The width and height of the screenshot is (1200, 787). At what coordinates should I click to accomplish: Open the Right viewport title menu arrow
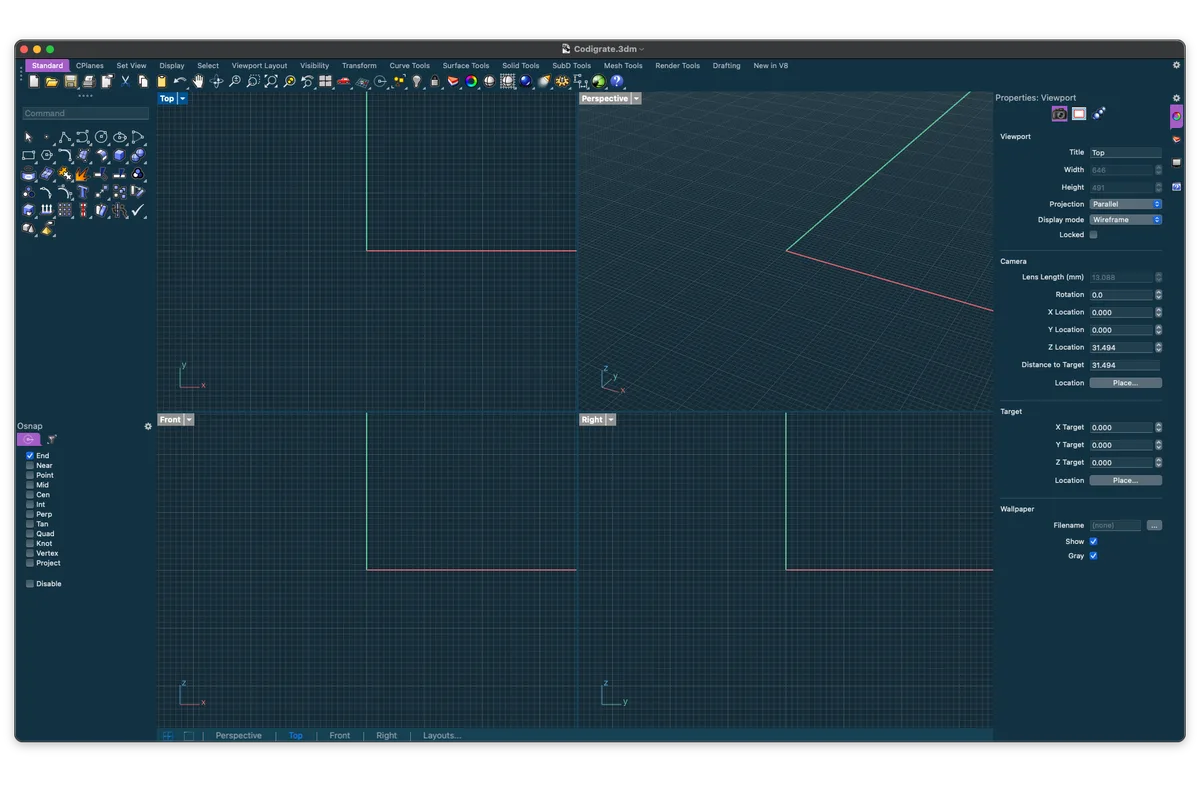611,420
